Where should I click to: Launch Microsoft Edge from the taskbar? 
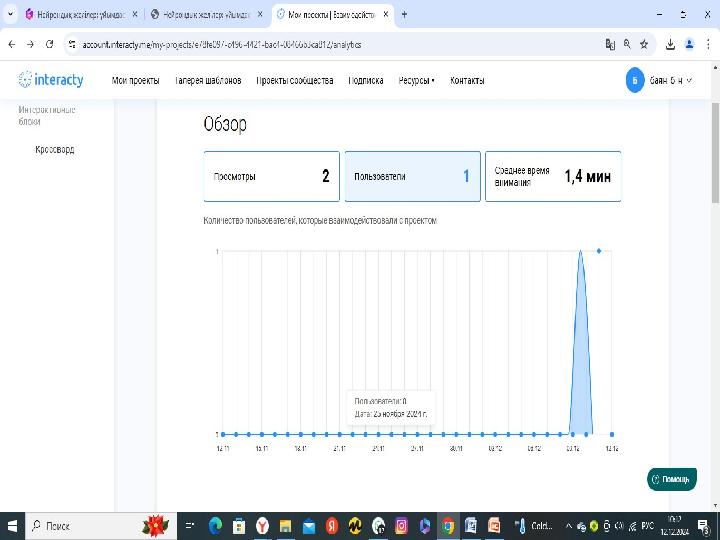[214, 526]
